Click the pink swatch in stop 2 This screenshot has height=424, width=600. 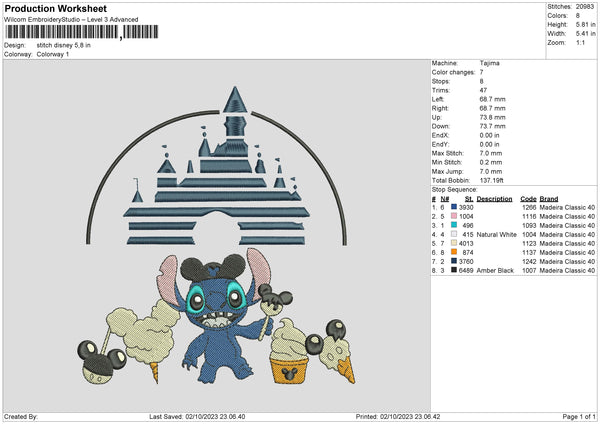point(454,216)
